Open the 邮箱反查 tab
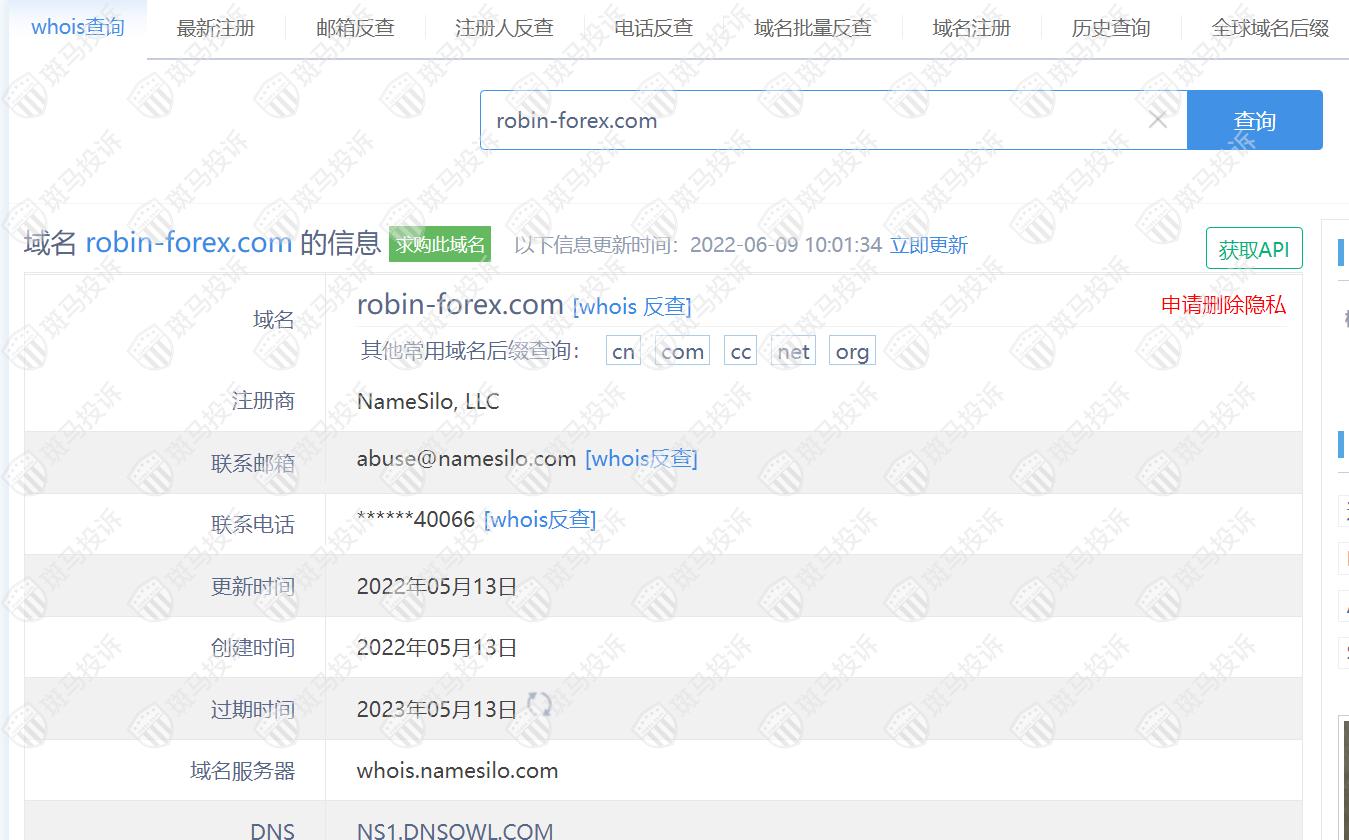The height and width of the screenshot is (840, 1349). (x=355, y=28)
